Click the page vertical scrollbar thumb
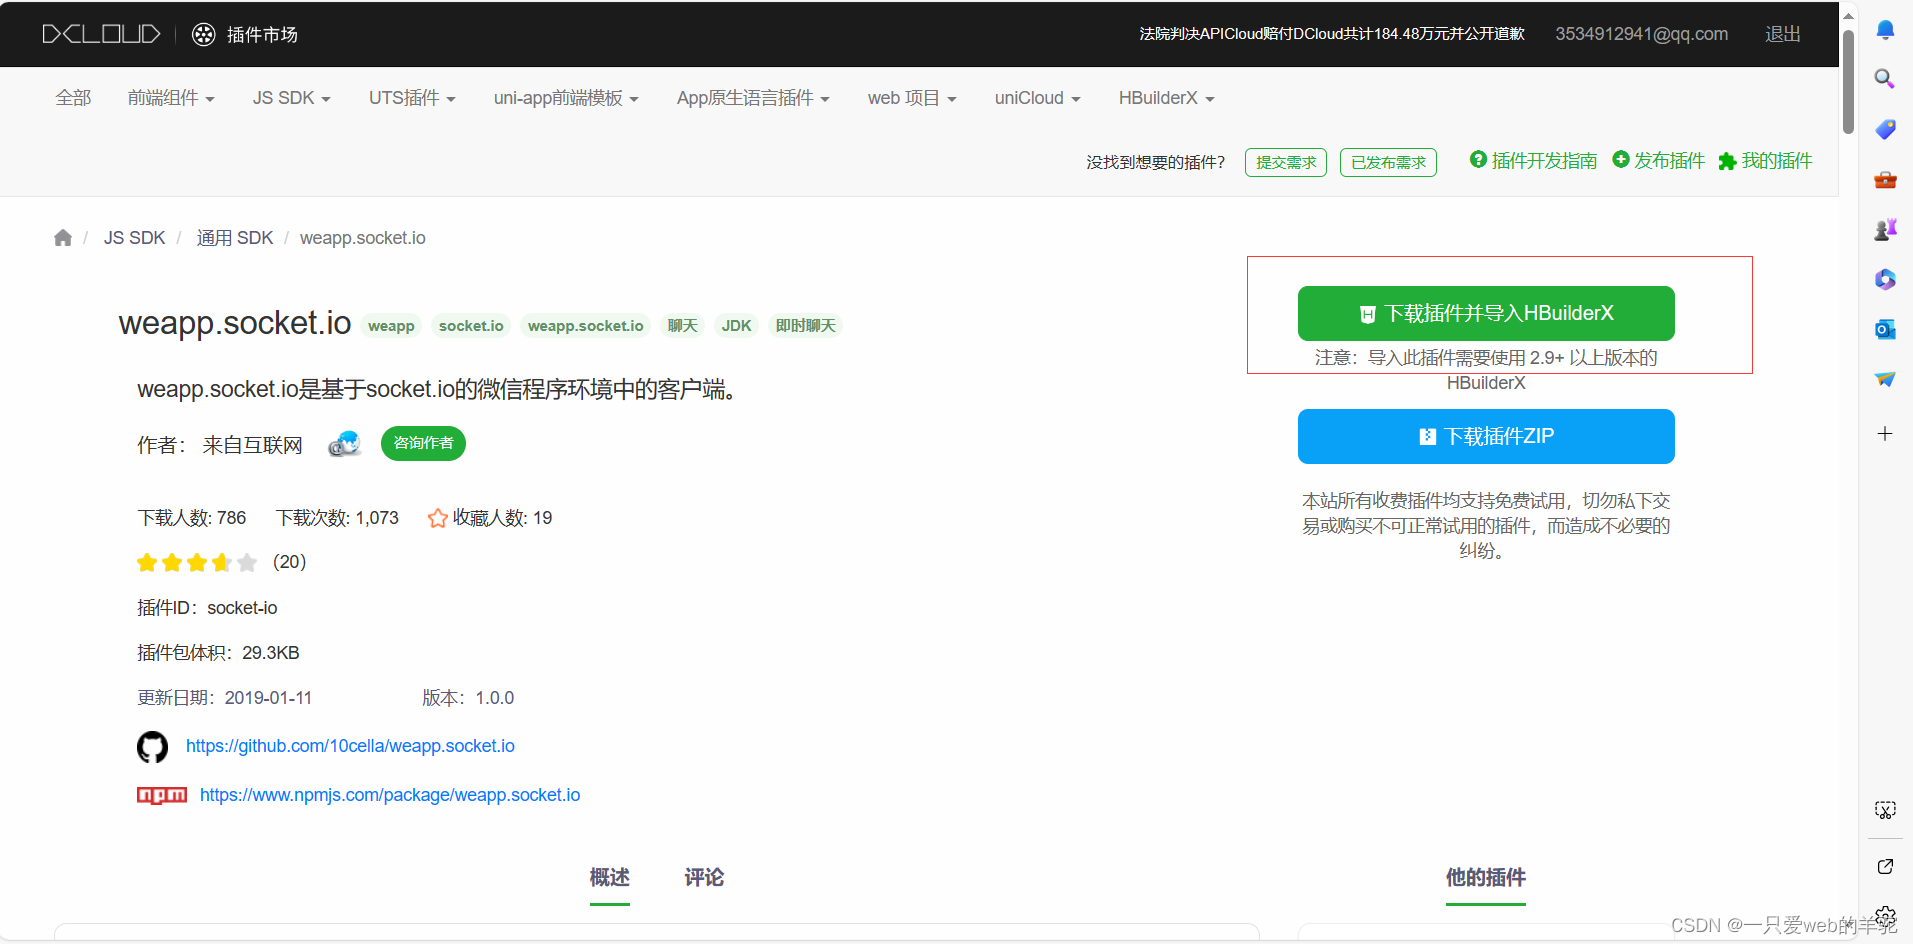The width and height of the screenshot is (1913, 944). coord(1848,82)
